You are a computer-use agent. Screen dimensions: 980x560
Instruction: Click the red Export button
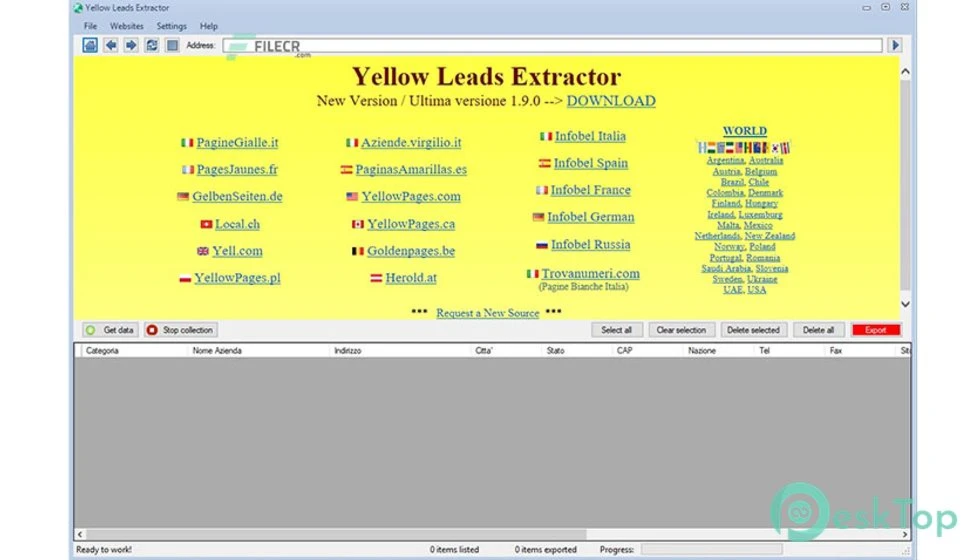876,330
